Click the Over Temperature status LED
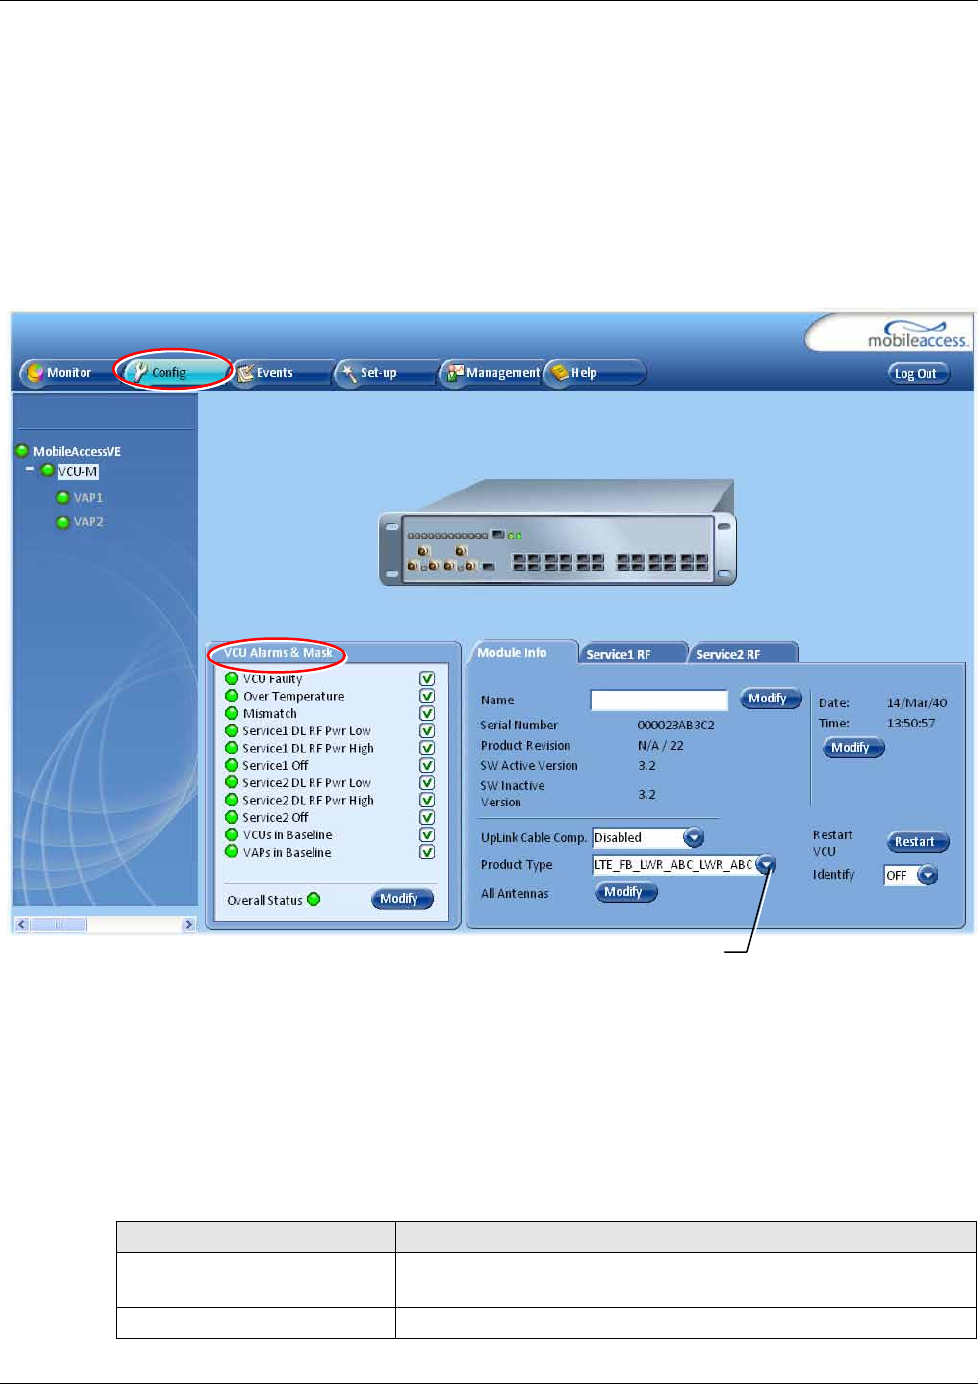Viewport: 979px width, 1384px height. coord(232,696)
